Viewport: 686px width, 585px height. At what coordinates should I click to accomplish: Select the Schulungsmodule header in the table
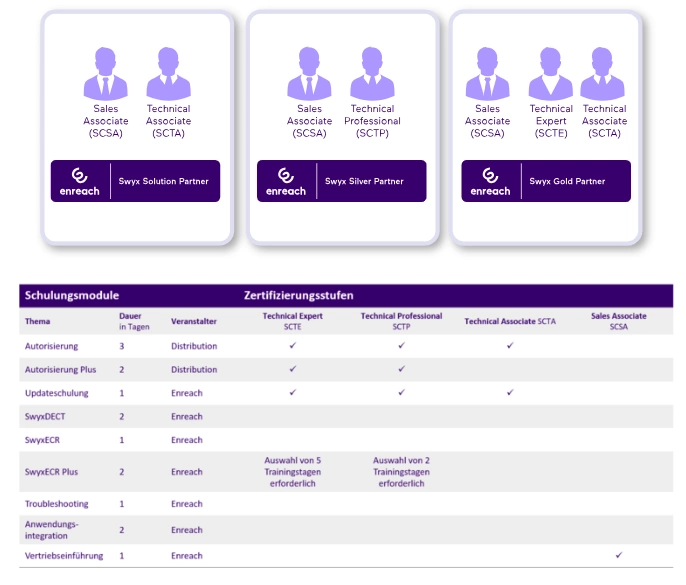[x=72, y=296]
